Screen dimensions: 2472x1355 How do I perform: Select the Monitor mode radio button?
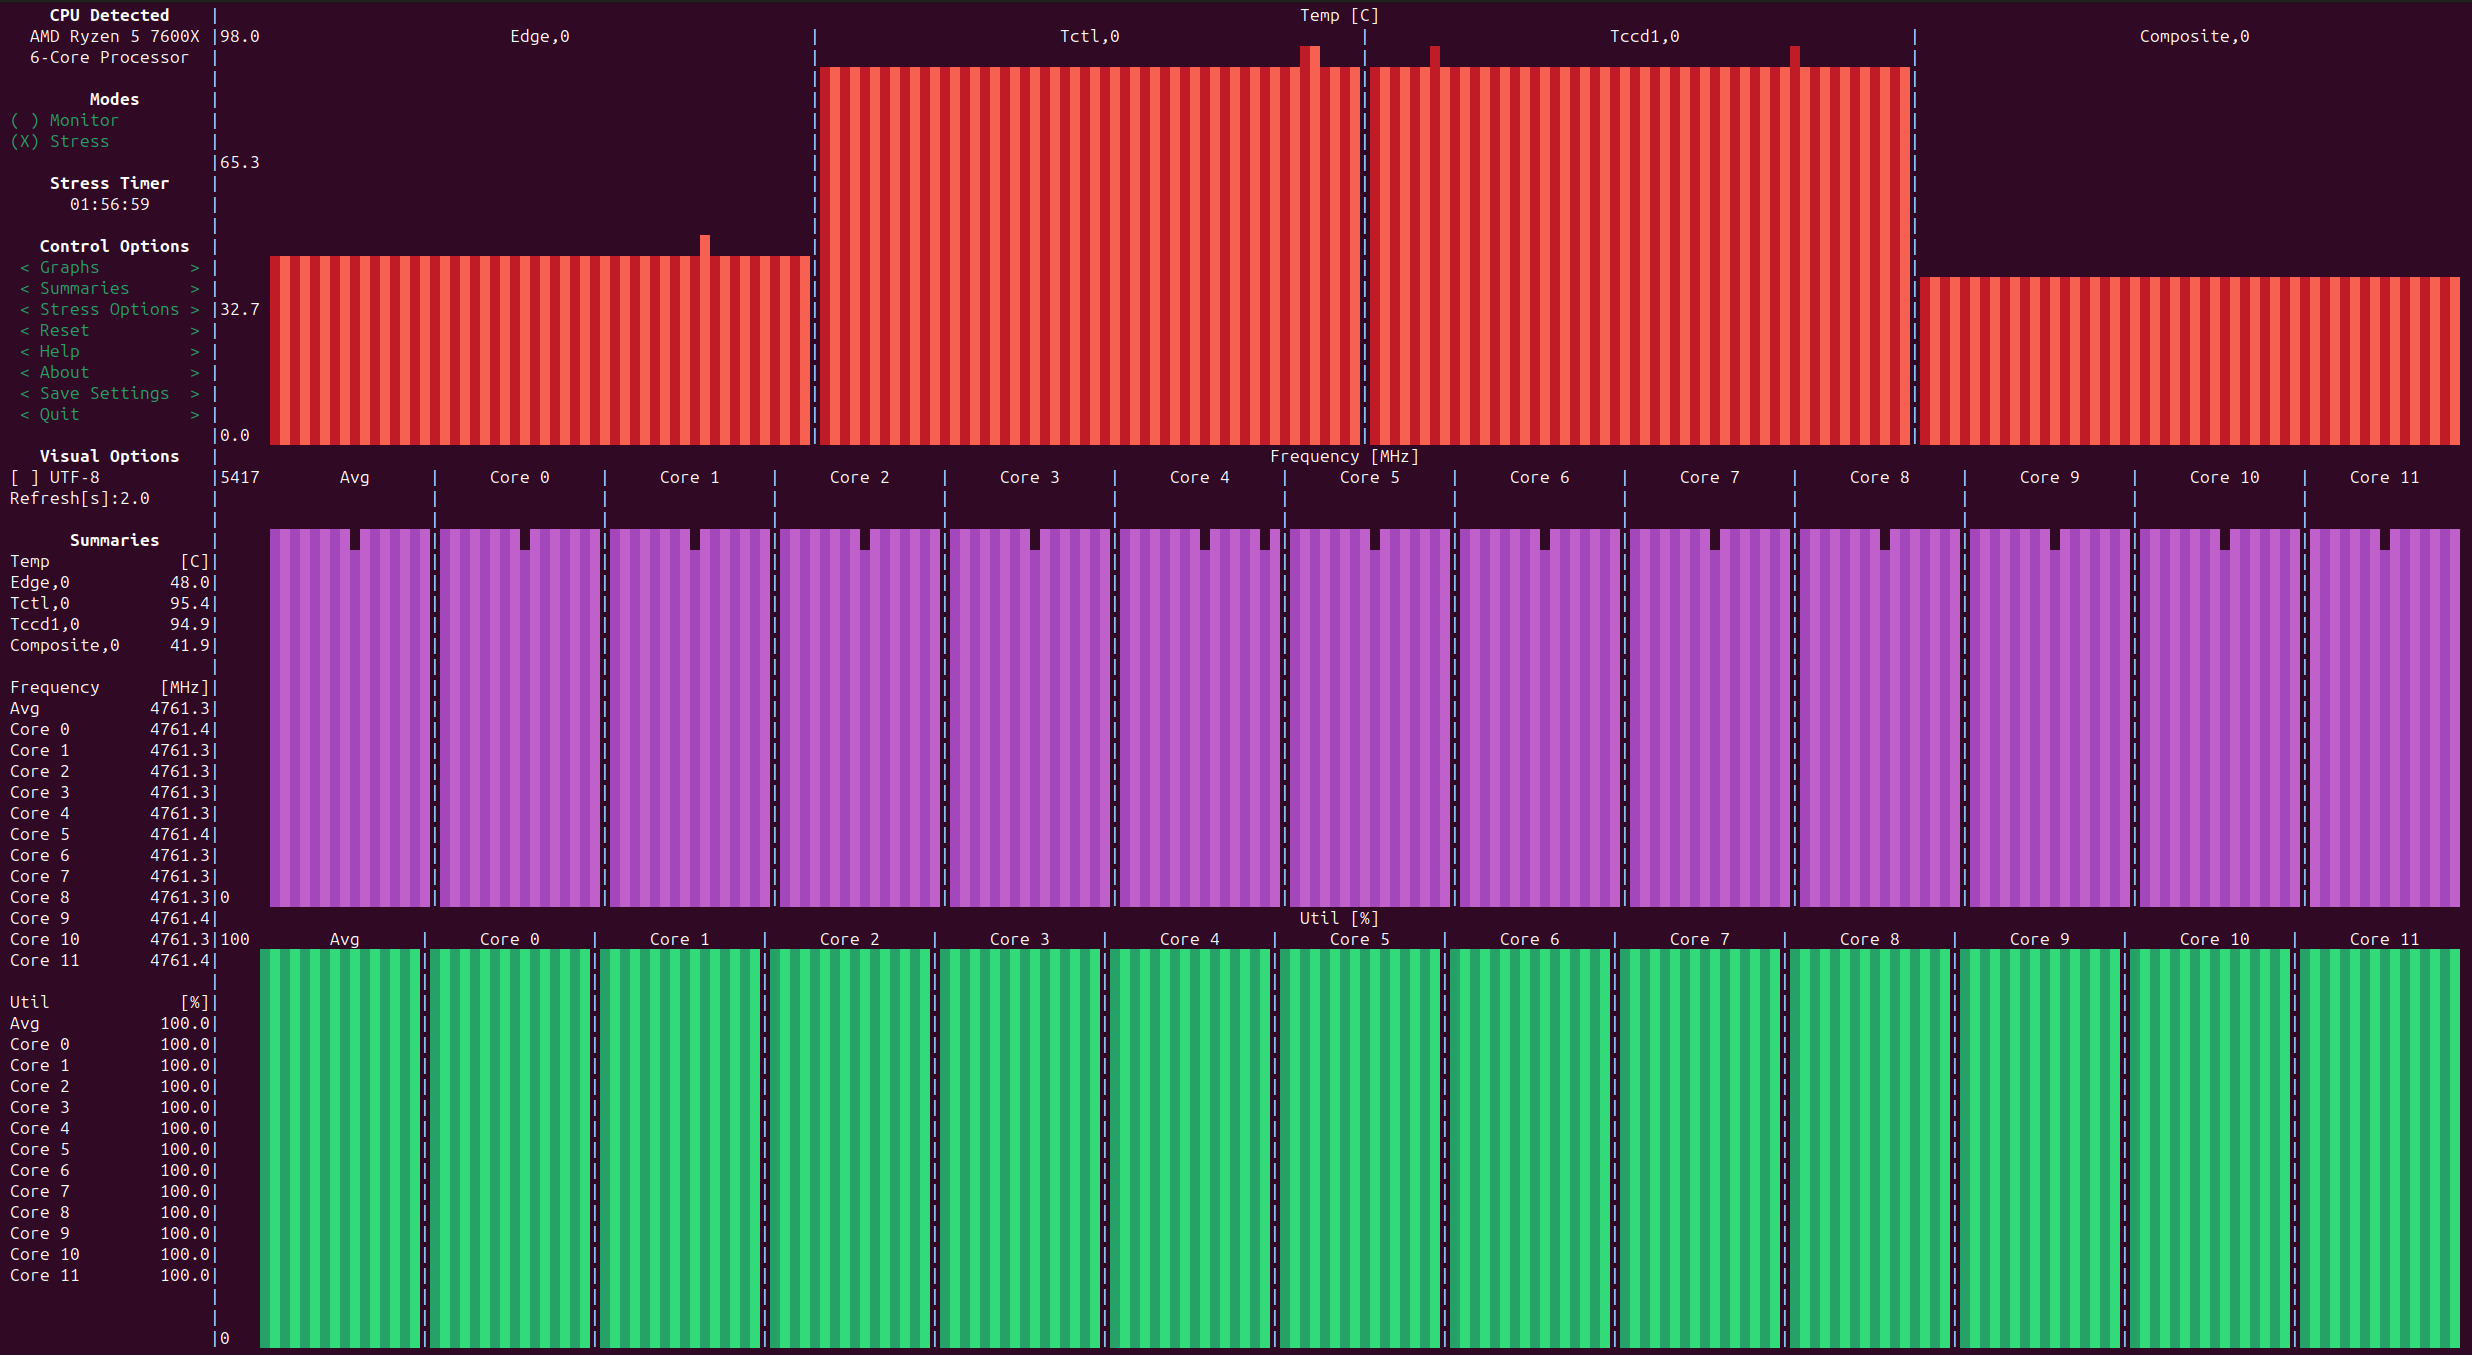pyautogui.click(x=64, y=120)
